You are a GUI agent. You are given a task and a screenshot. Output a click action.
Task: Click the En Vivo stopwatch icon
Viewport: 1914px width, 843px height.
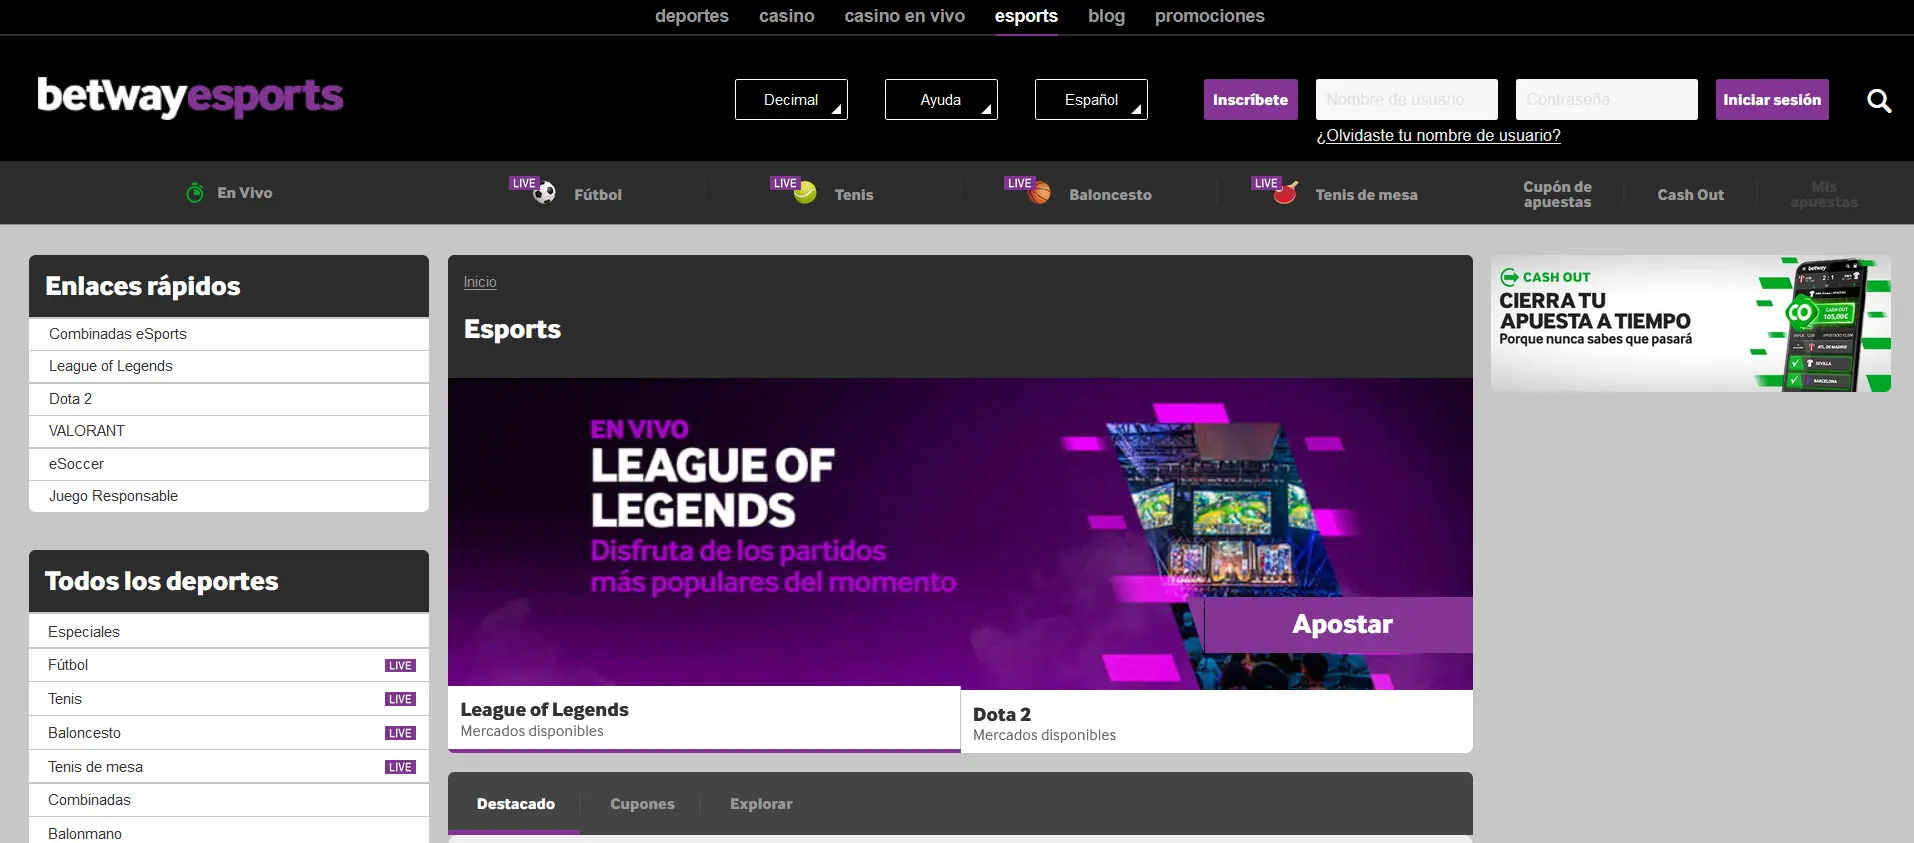click(195, 192)
